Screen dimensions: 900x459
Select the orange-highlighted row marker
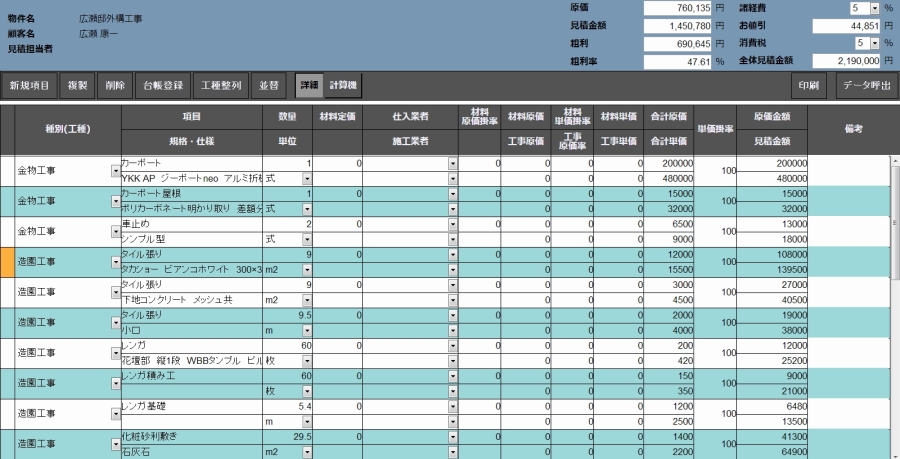point(7,262)
